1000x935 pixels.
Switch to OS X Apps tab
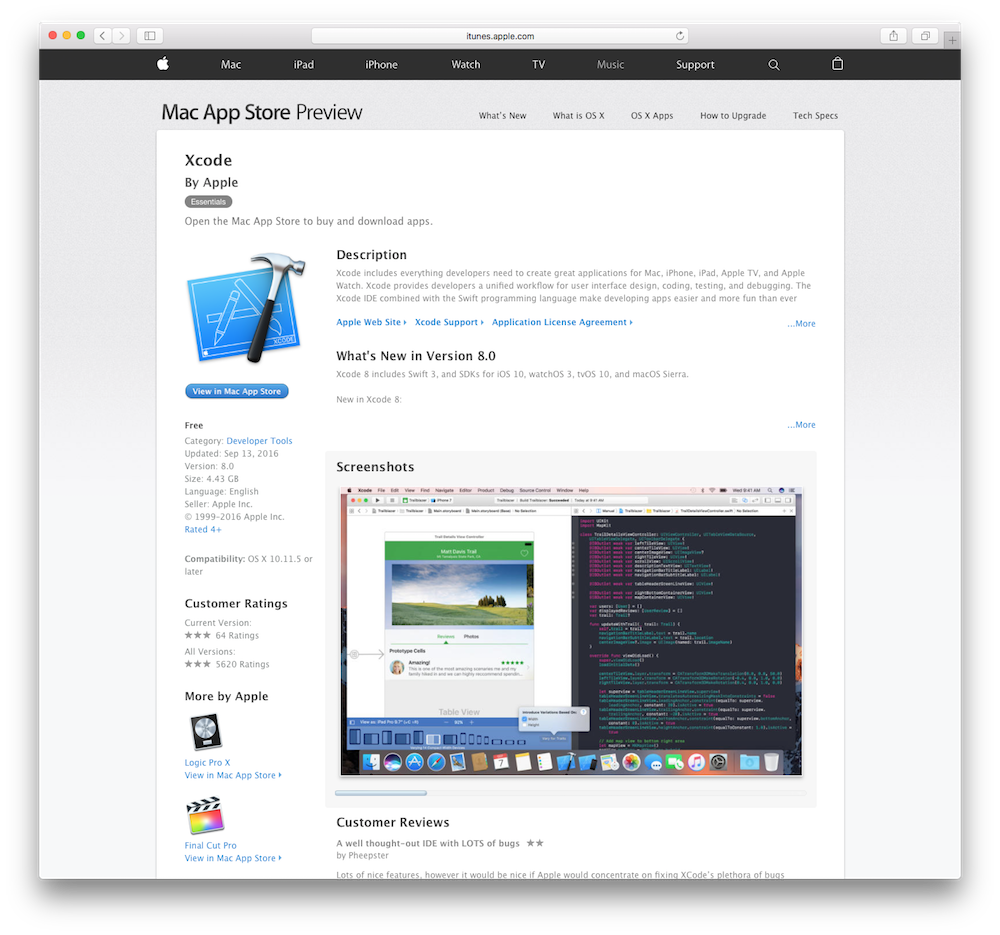[652, 115]
